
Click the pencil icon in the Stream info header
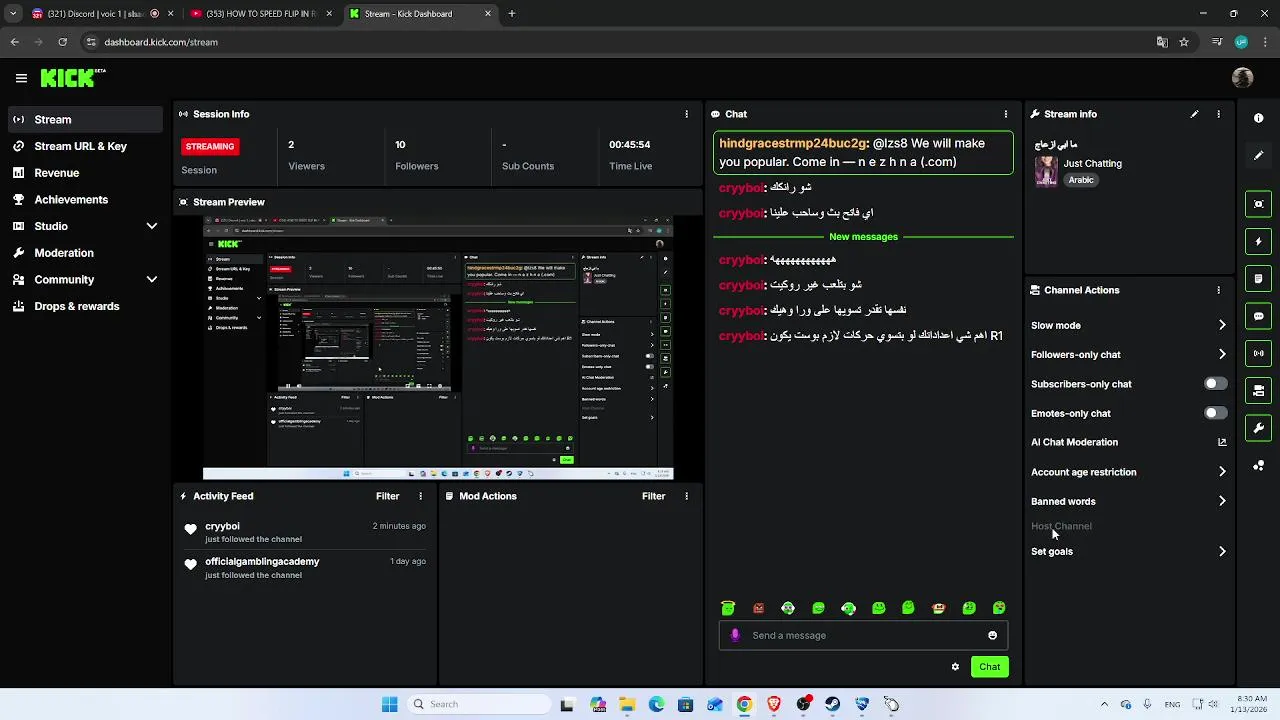1194,114
